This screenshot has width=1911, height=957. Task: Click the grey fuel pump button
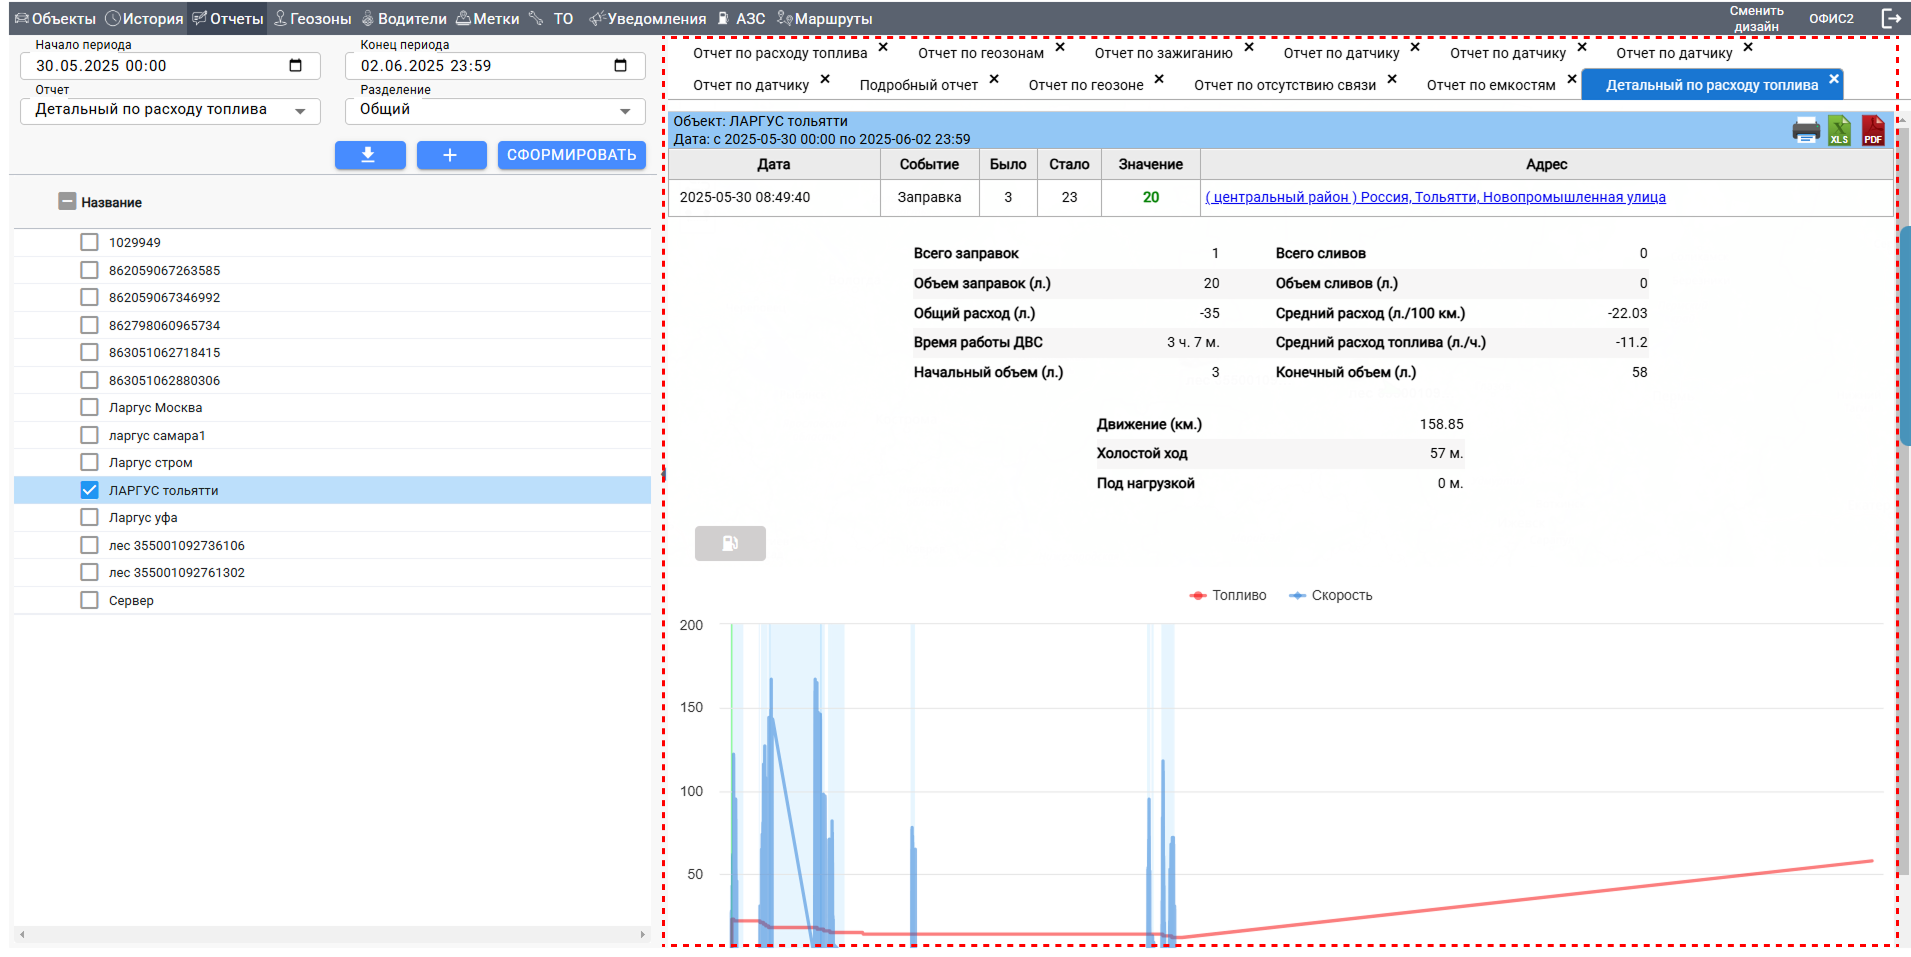730,543
